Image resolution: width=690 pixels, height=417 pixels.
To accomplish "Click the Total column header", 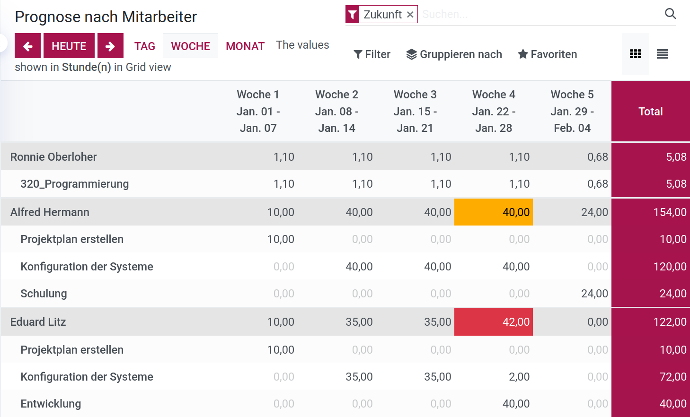I will (650, 112).
